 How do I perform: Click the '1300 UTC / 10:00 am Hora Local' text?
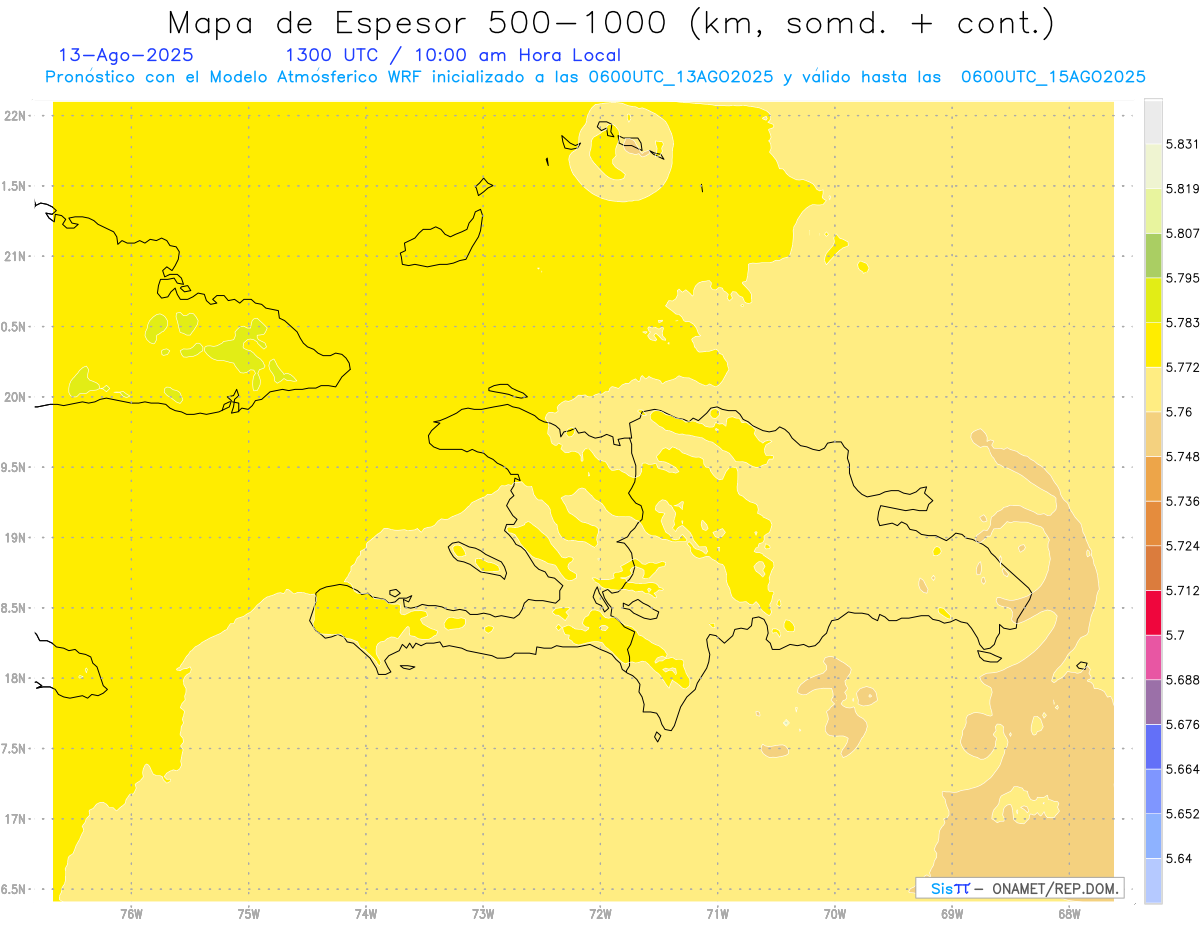click(453, 55)
